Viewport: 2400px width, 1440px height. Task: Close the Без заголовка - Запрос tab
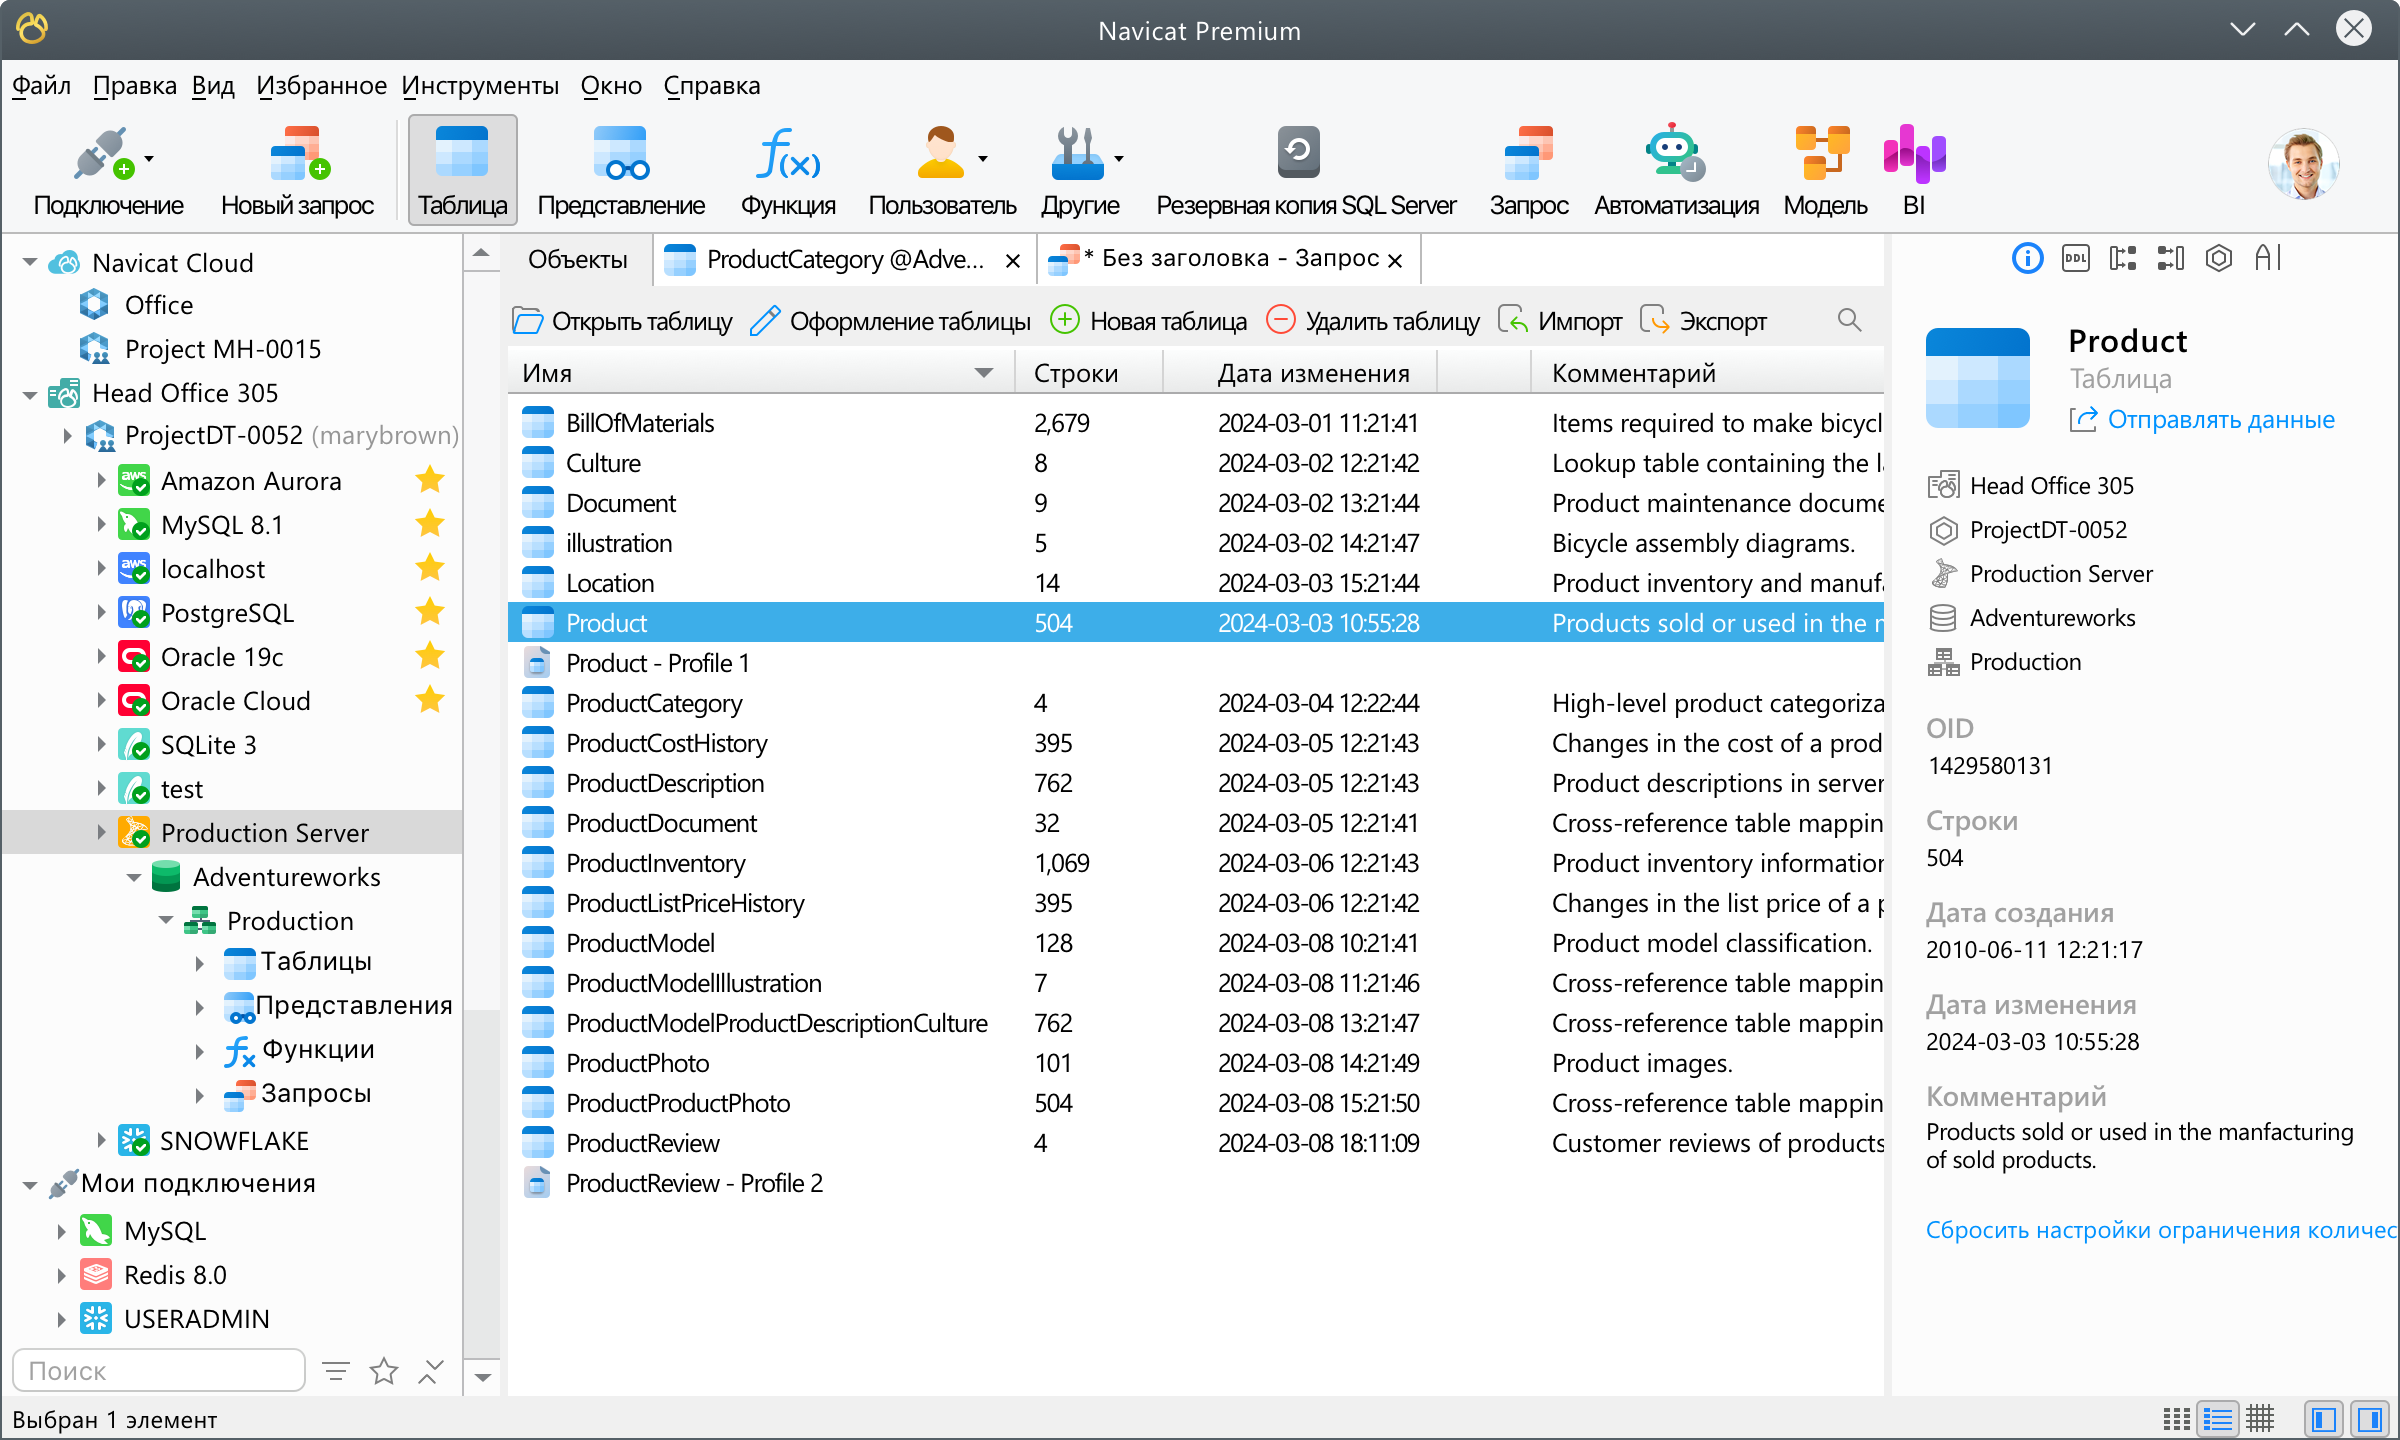(1395, 261)
